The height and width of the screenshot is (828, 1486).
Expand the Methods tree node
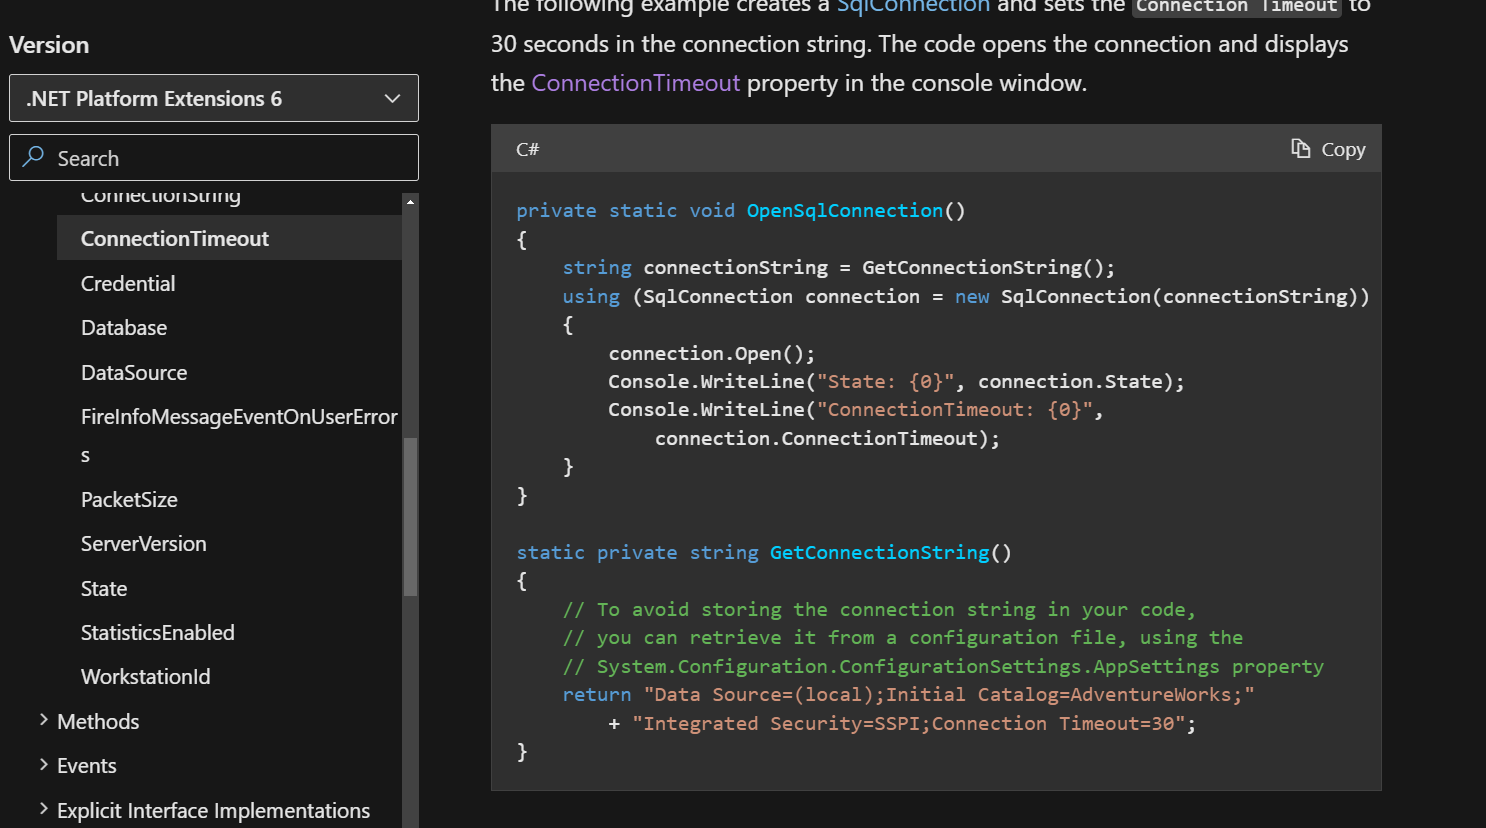pos(43,720)
